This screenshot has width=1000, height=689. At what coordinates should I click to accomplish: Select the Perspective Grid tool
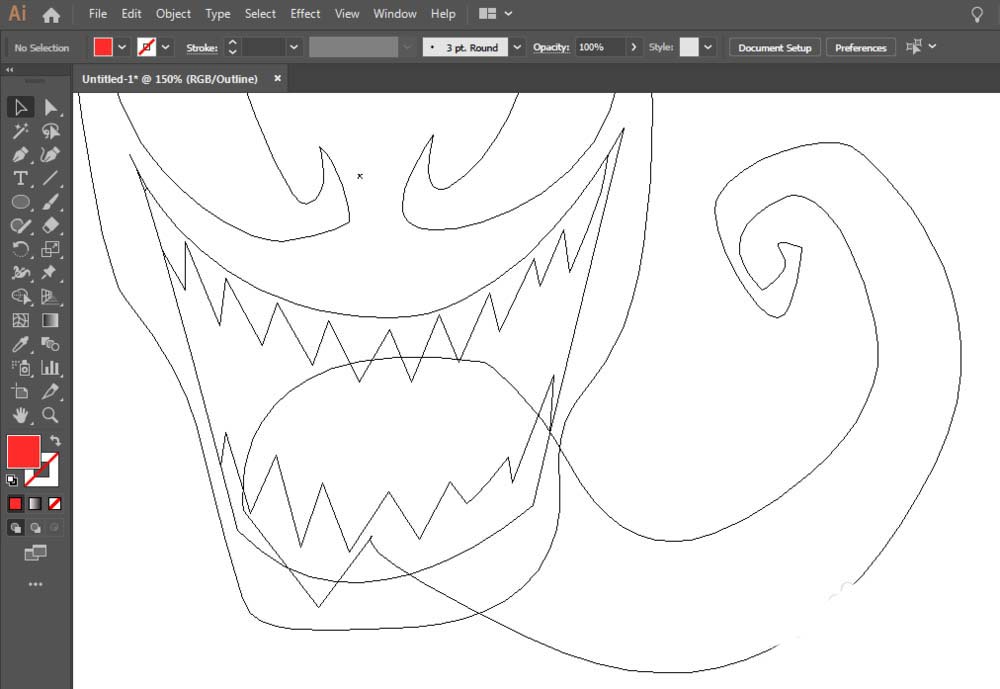[50, 296]
